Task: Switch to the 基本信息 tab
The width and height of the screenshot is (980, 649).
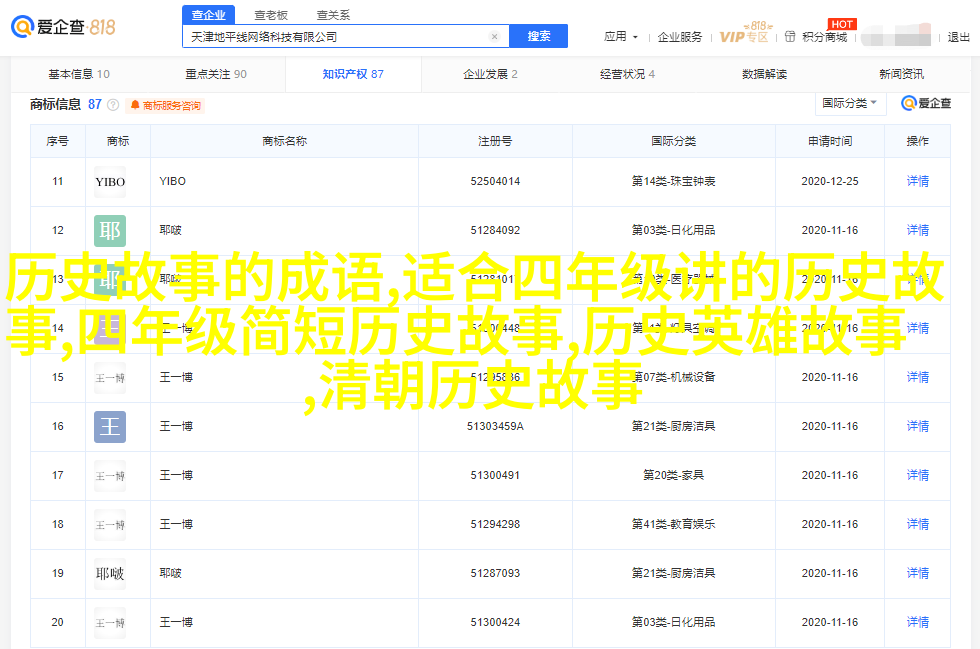Action: 79,74
